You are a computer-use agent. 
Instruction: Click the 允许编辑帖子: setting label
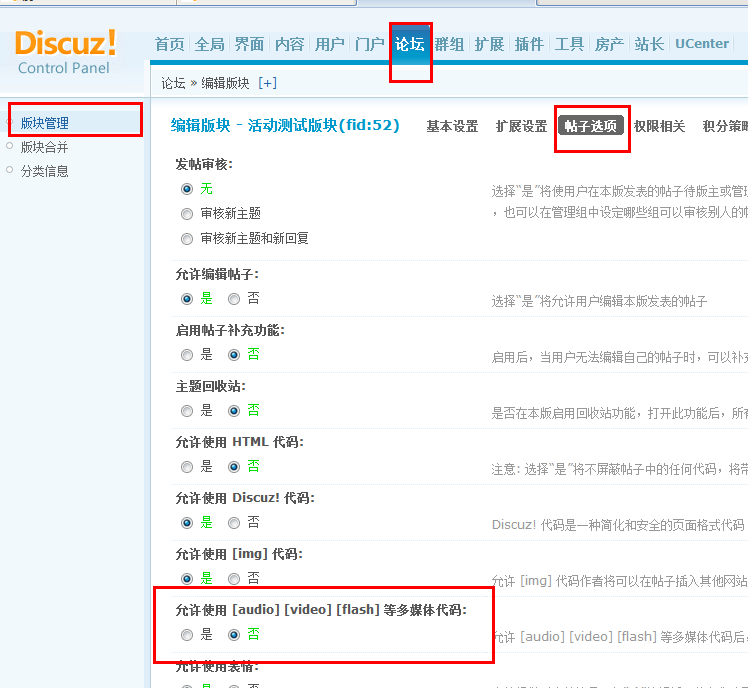pos(217,274)
